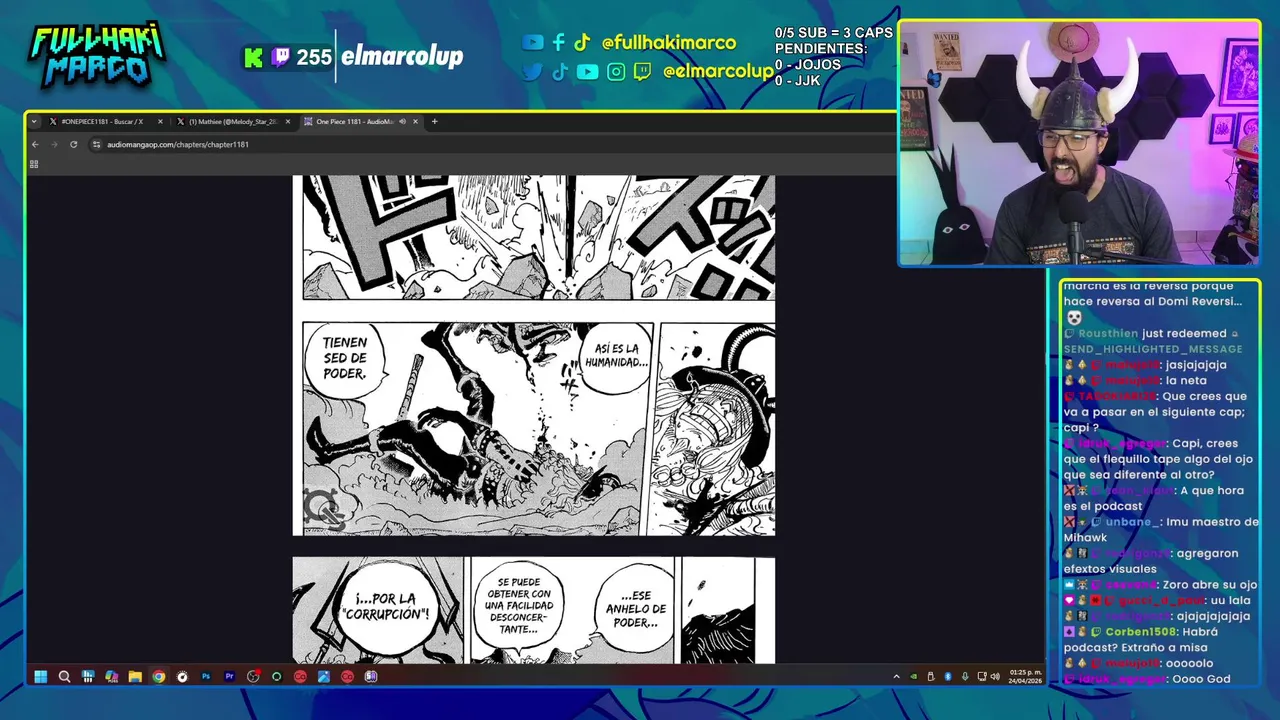
Task: Click SEND_HIGHLIGHTED_MESSAGE redemption in chat
Action: click(1152, 349)
